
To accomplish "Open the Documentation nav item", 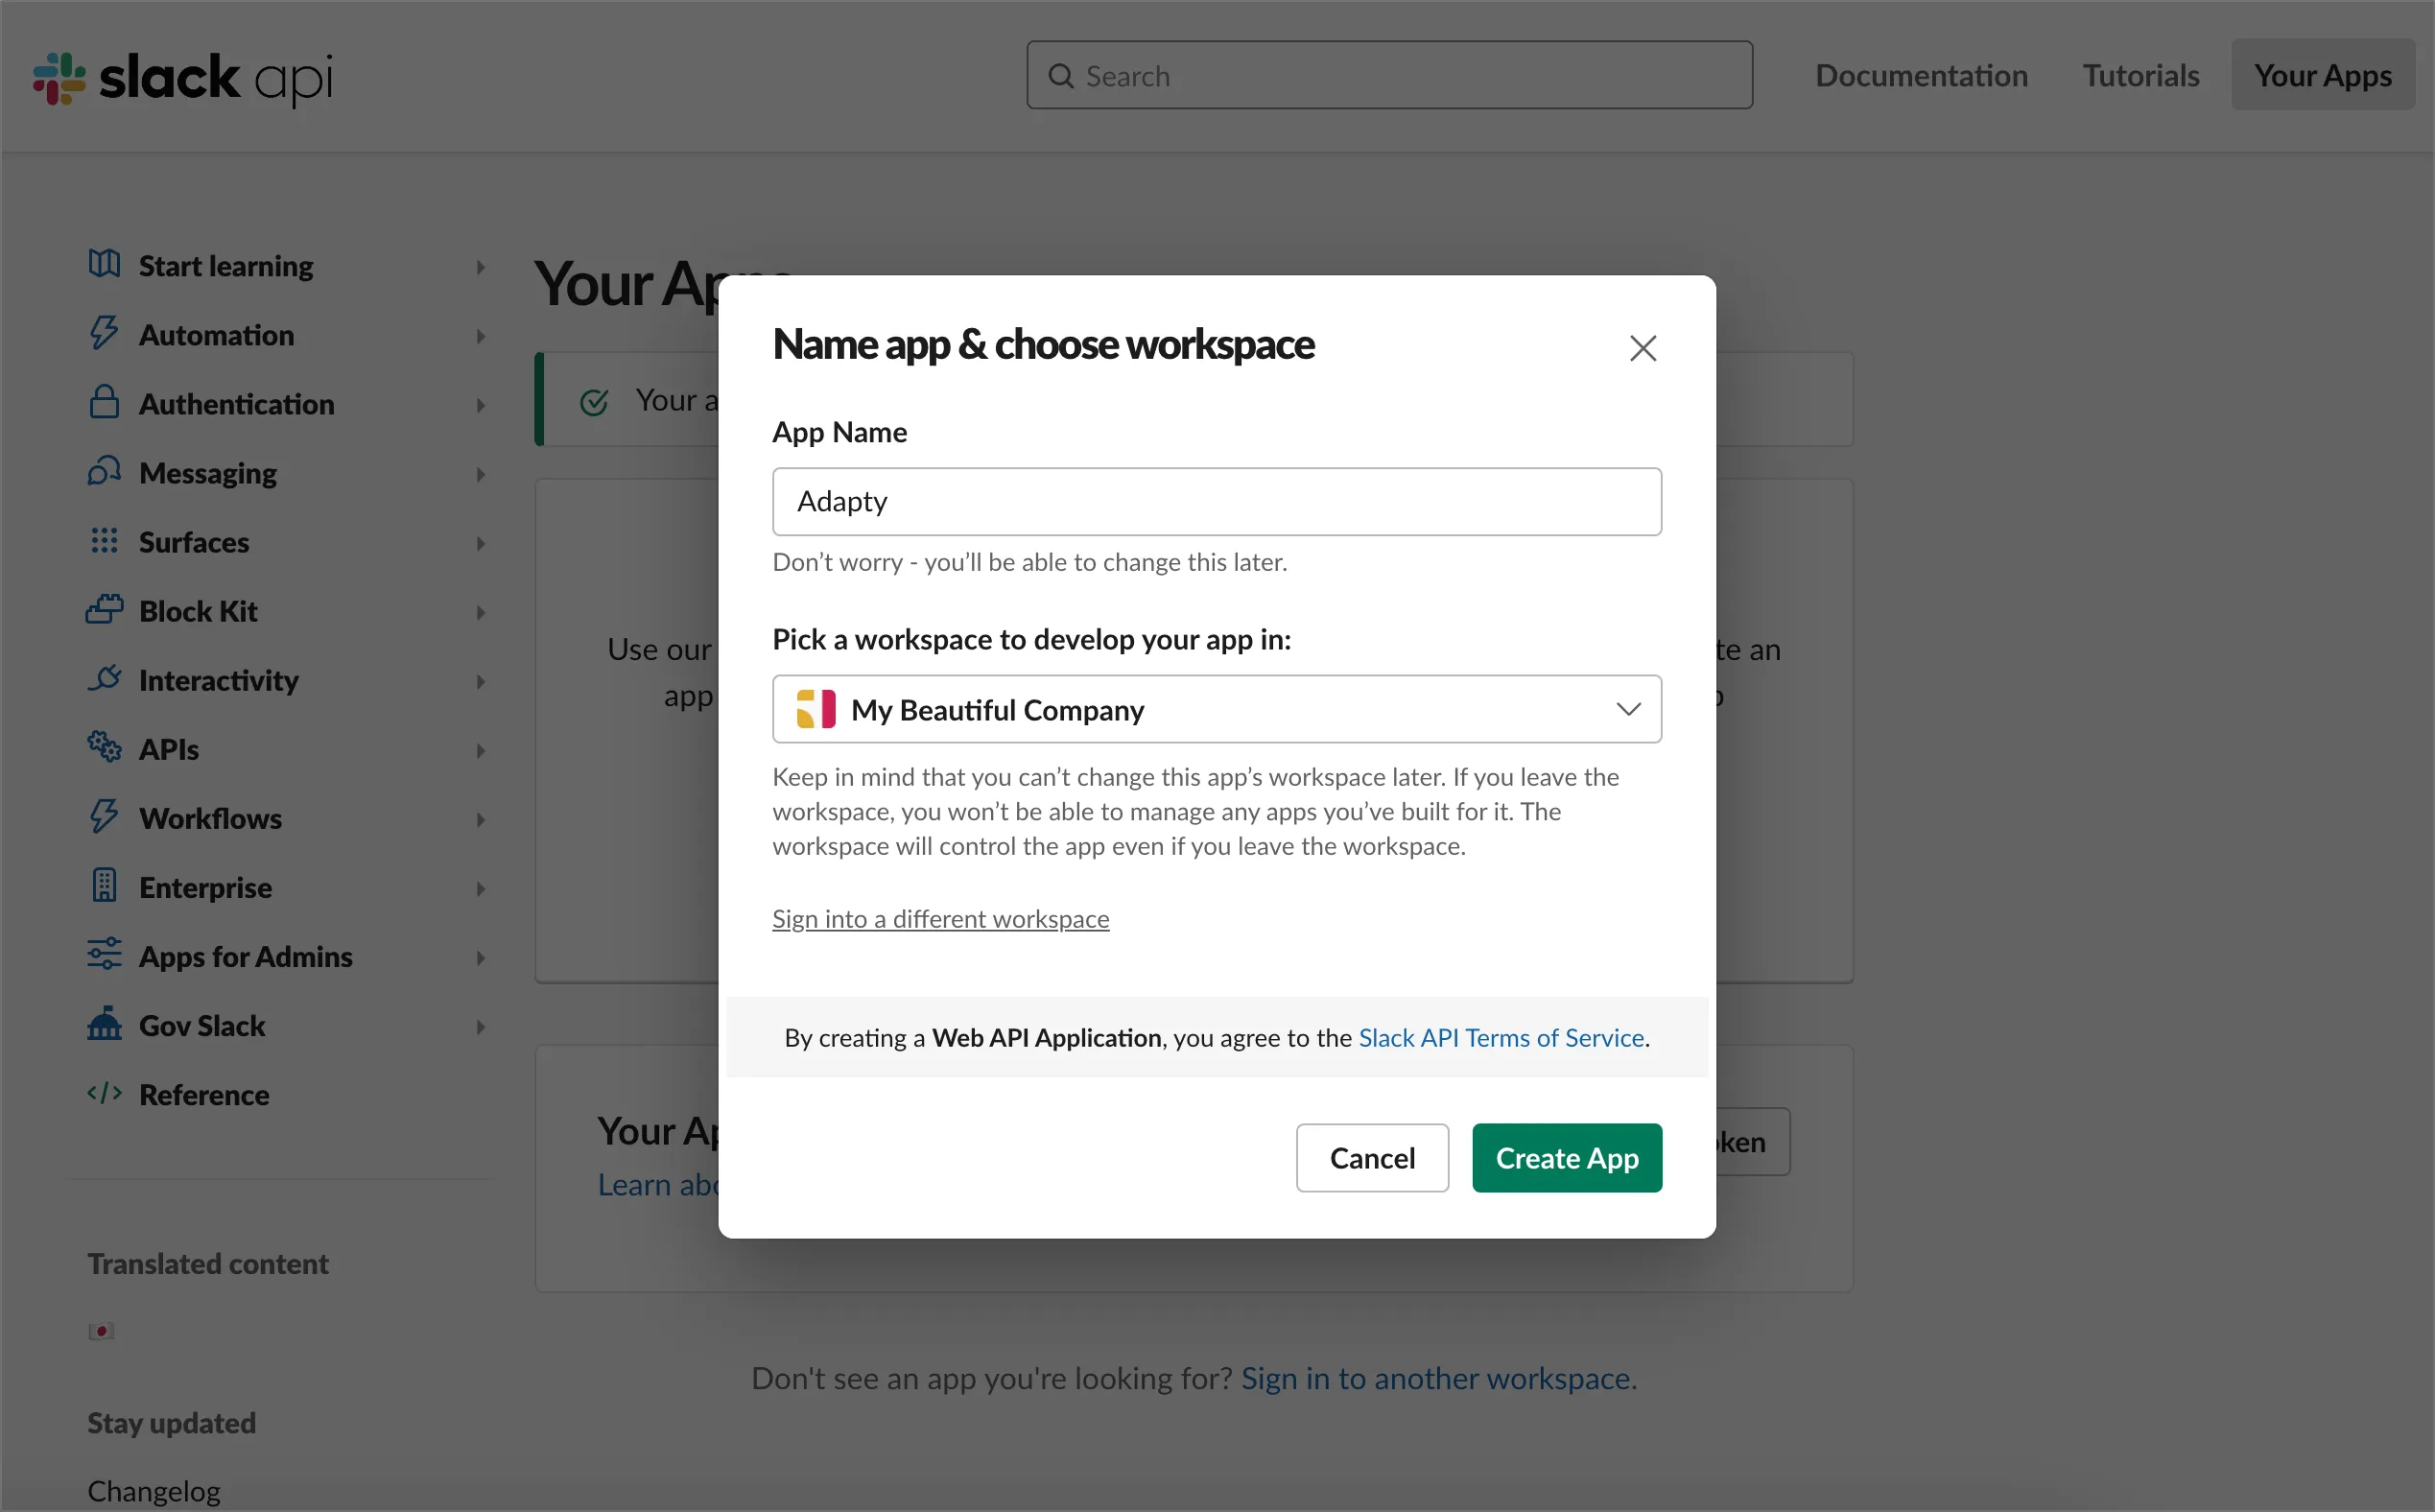I will (1920, 76).
